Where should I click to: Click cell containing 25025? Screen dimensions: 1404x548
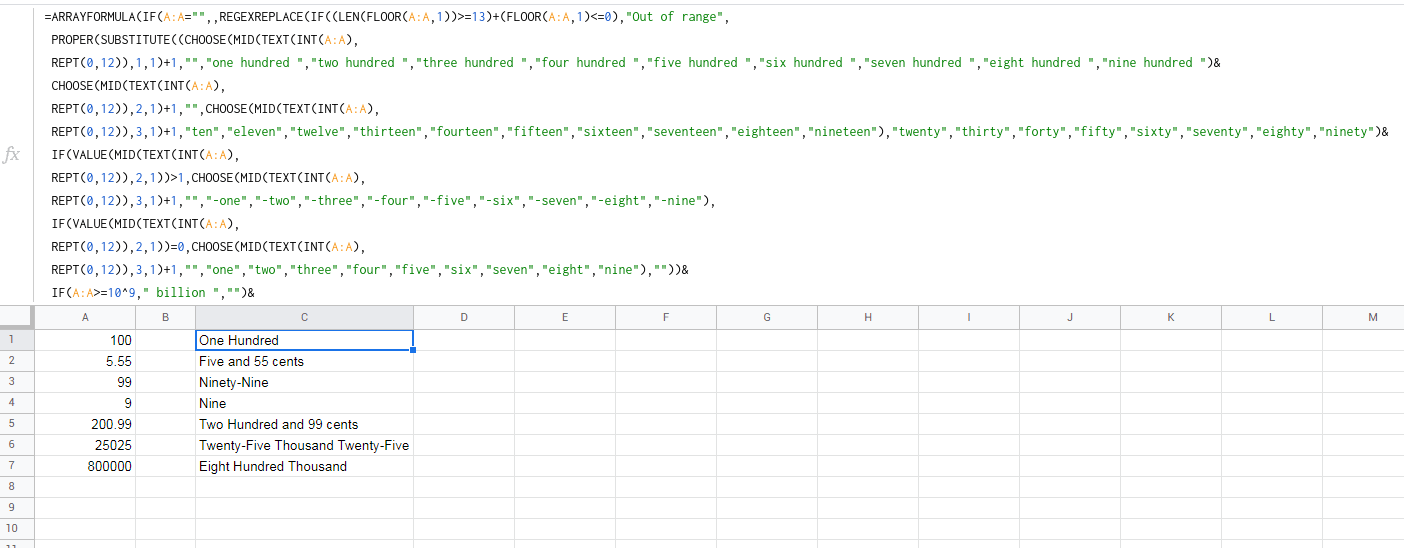(x=85, y=445)
